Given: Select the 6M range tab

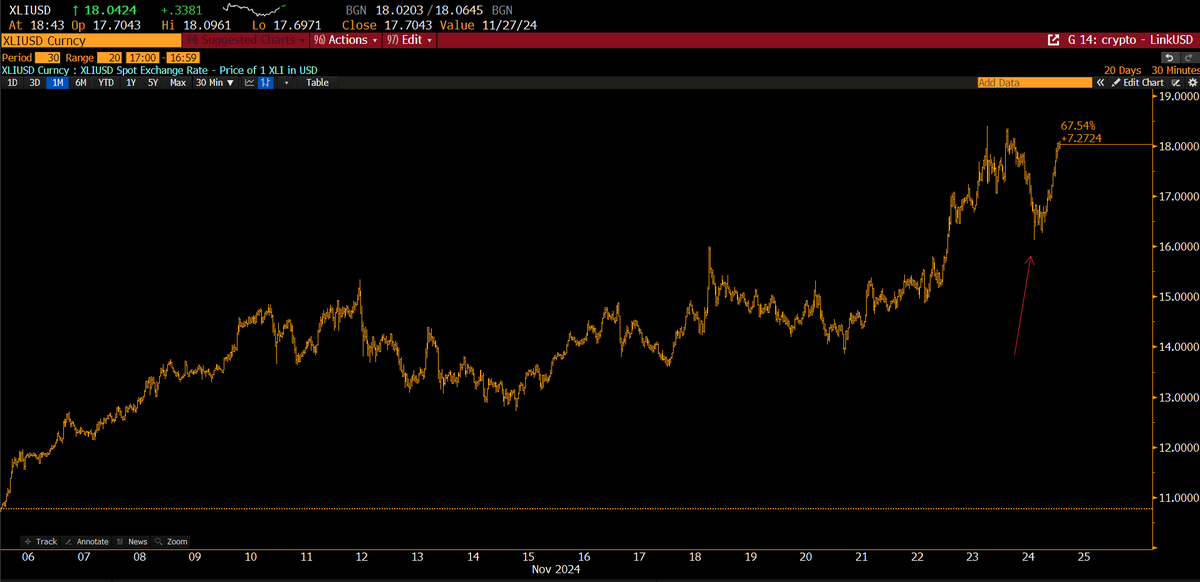Looking at the screenshot, I should coord(81,82).
